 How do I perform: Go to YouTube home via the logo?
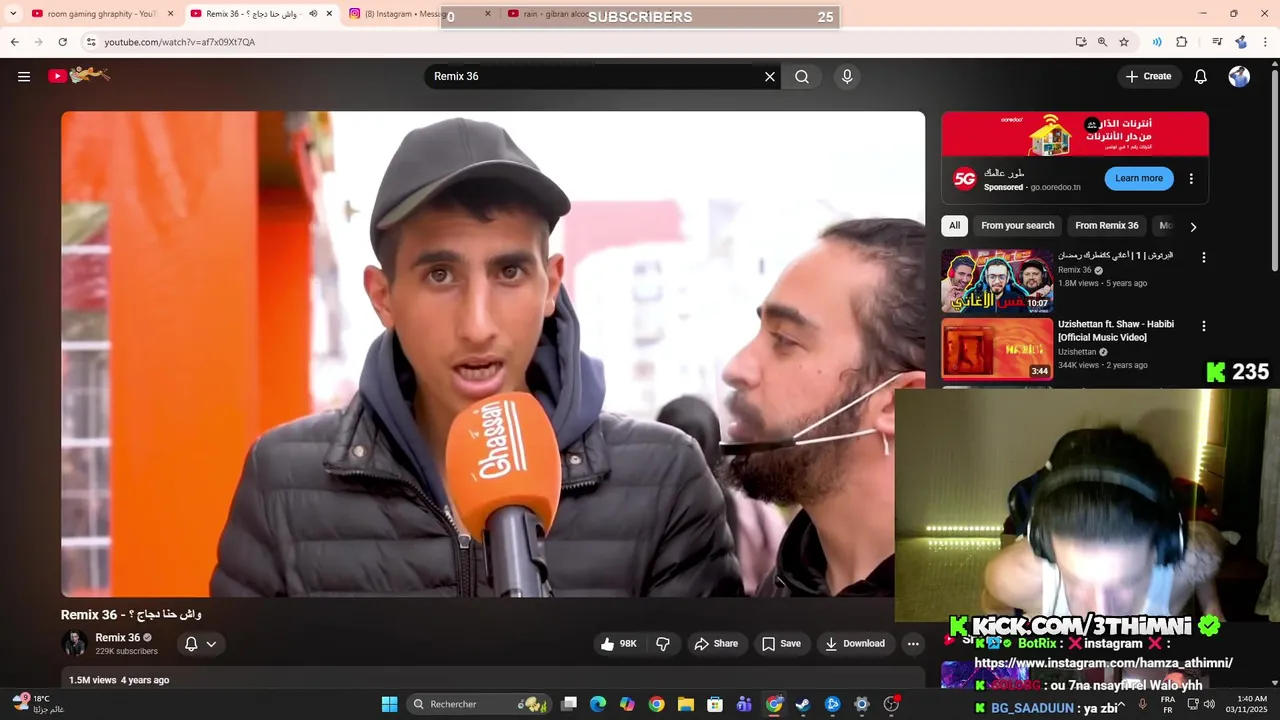click(79, 75)
